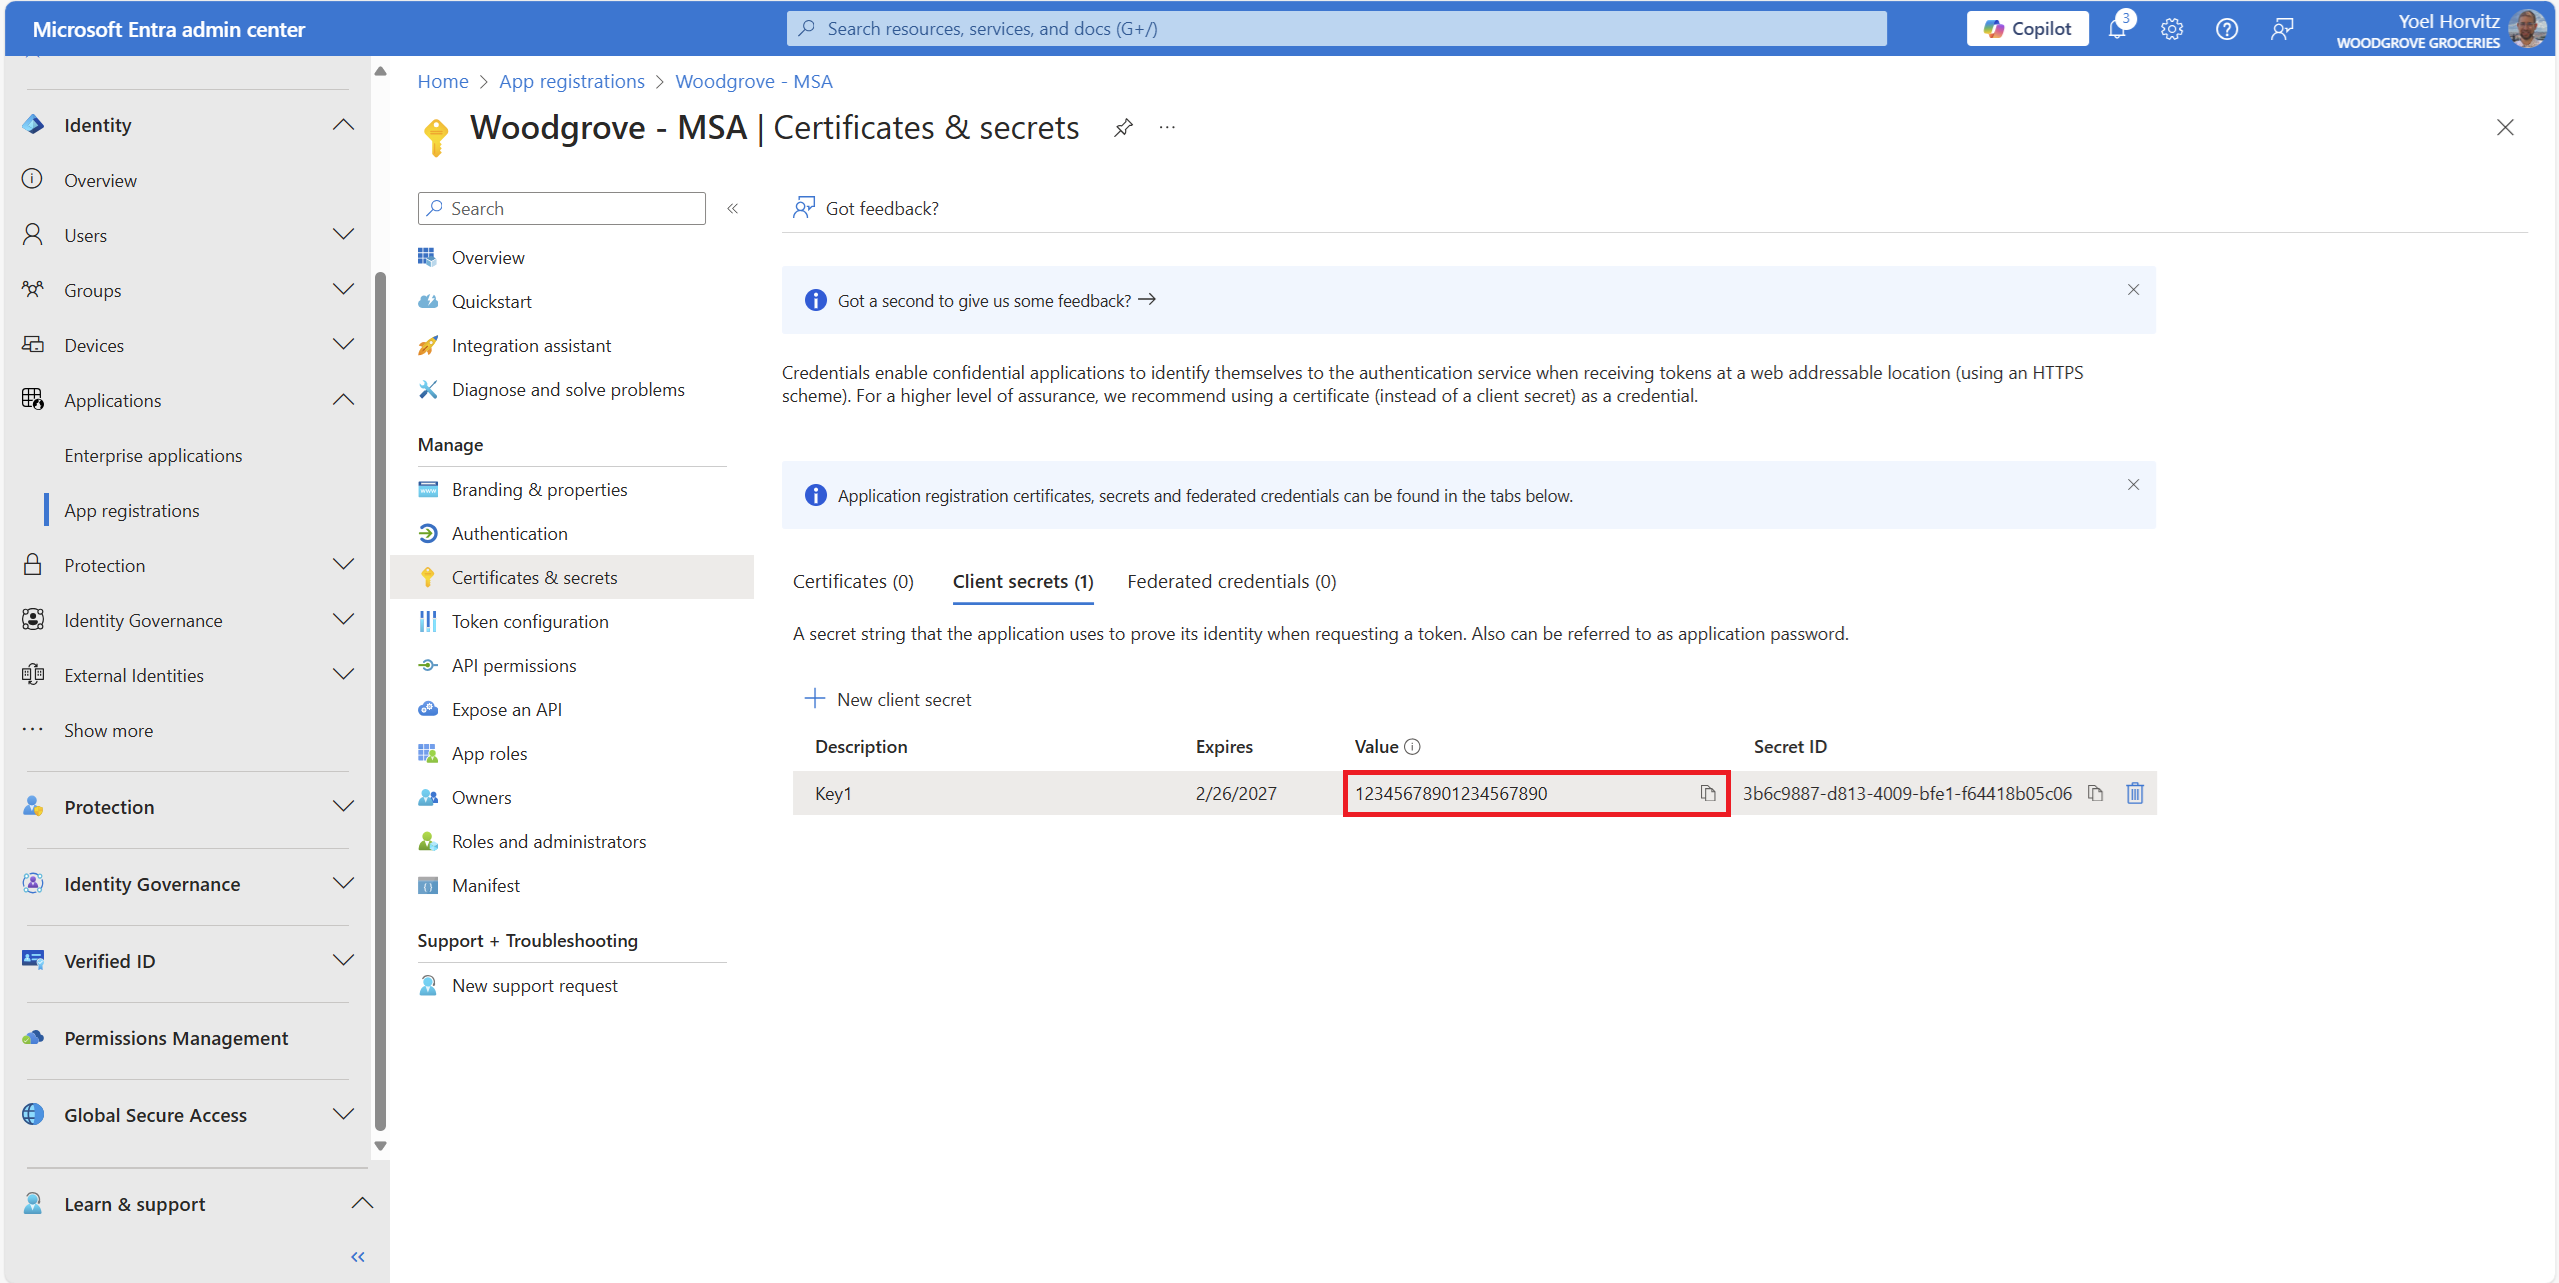Click the help question mark icon
Screen dimensions: 2559x1283
pyautogui.click(x=2226, y=29)
